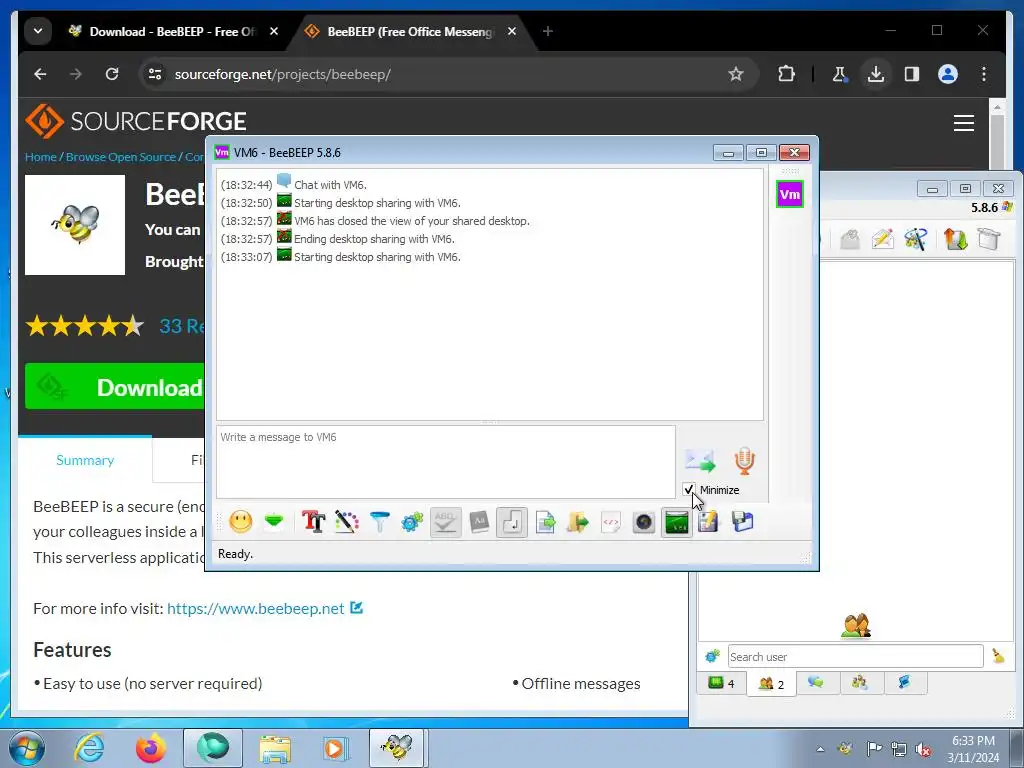Image resolution: width=1024 pixels, height=768 pixels.
Task: Switch to the chat bubbles tab
Action: tap(816, 682)
